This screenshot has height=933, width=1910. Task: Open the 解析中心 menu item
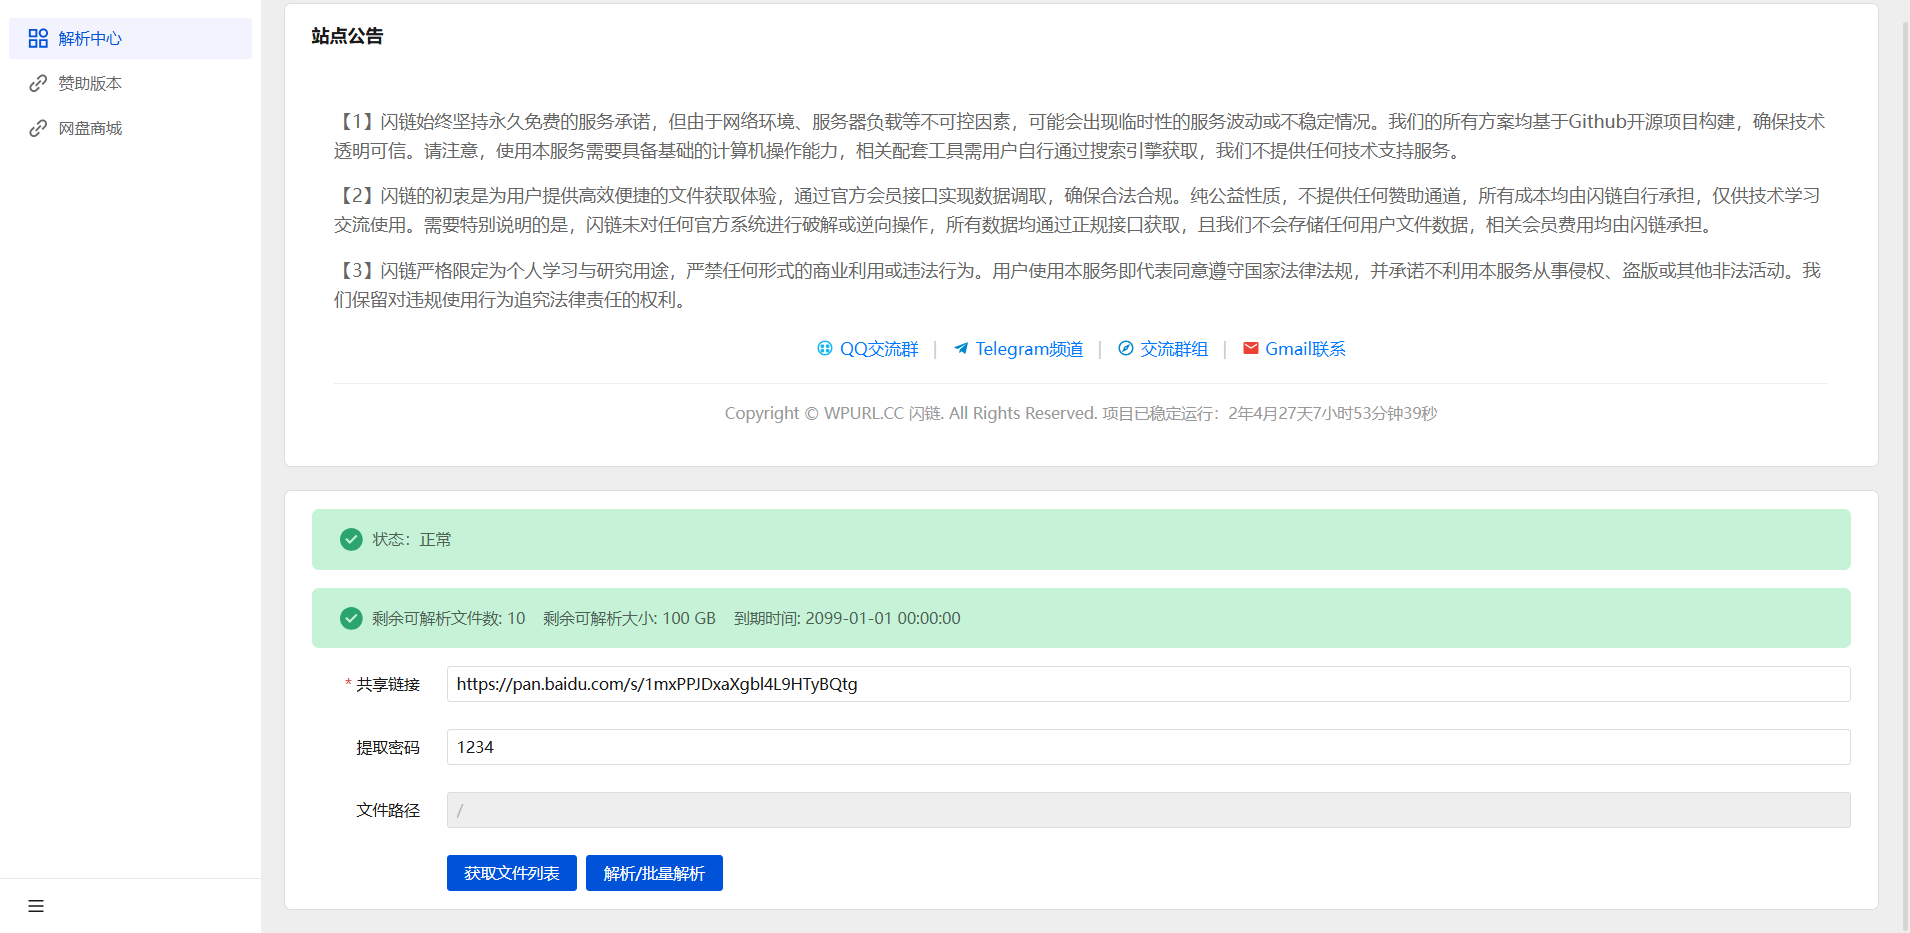pyautogui.click(x=90, y=38)
